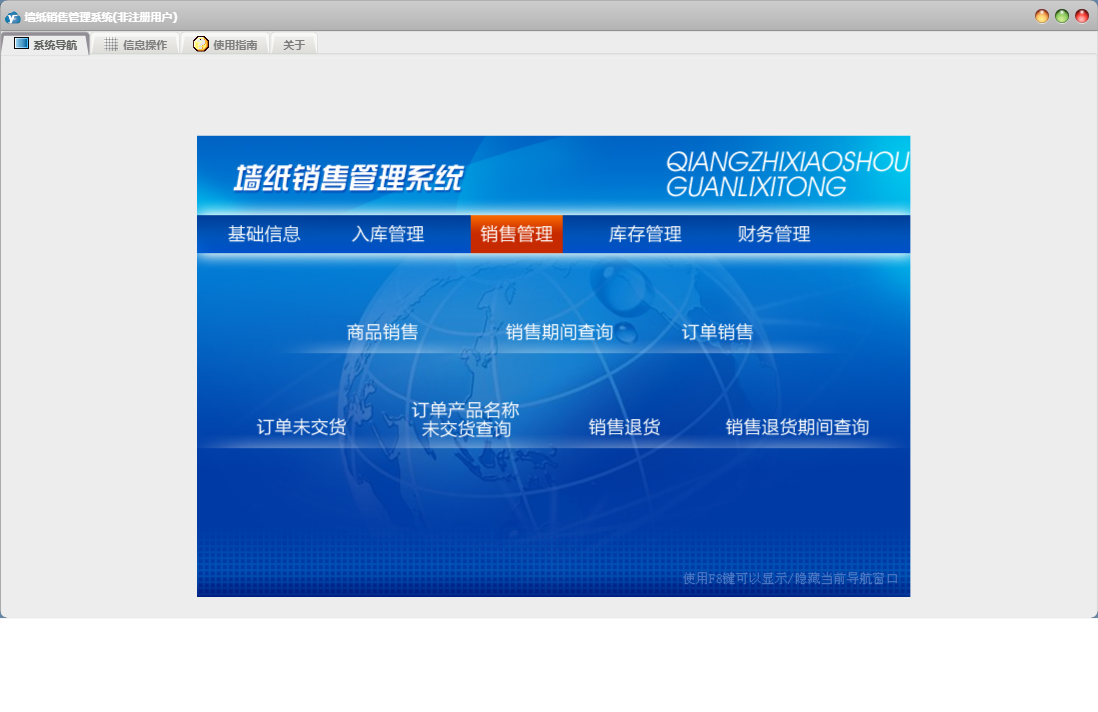The width and height of the screenshot is (1098, 712).
Task: Select the 关于 tab
Action: (x=294, y=45)
